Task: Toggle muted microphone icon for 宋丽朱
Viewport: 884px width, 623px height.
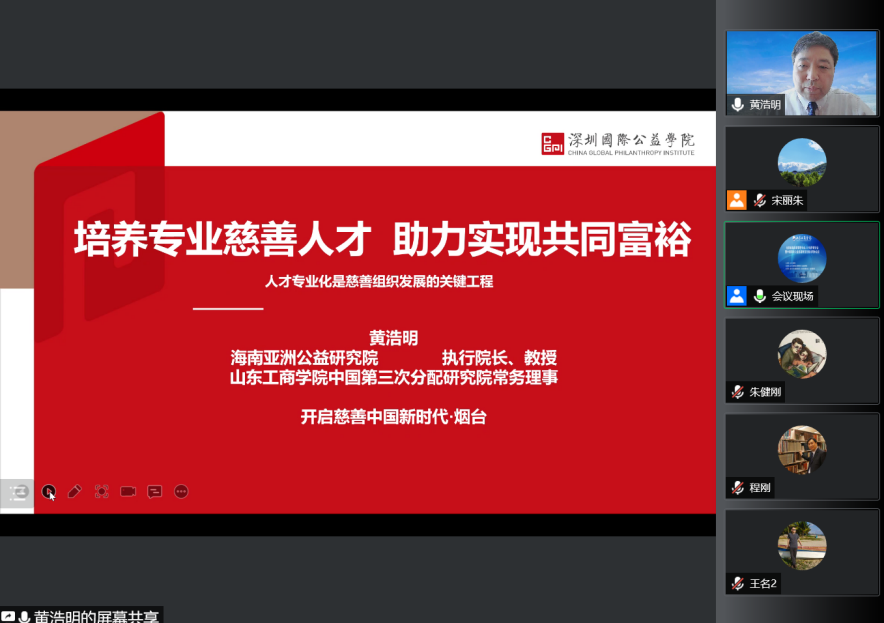Action: (x=760, y=200)
